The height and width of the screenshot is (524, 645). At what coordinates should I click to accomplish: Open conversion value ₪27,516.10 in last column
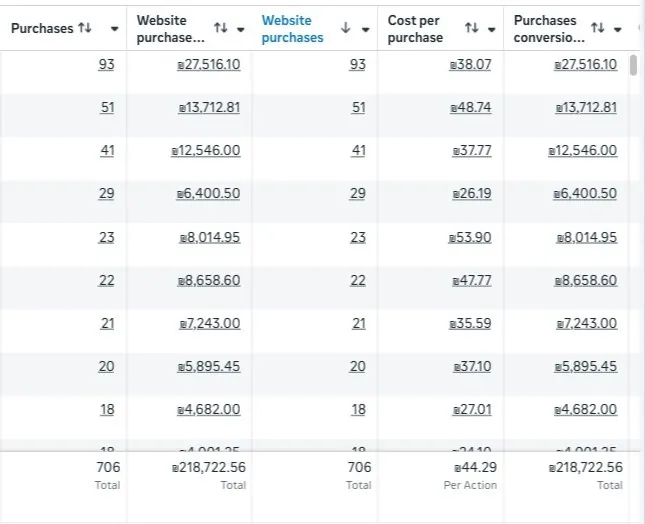585,65
